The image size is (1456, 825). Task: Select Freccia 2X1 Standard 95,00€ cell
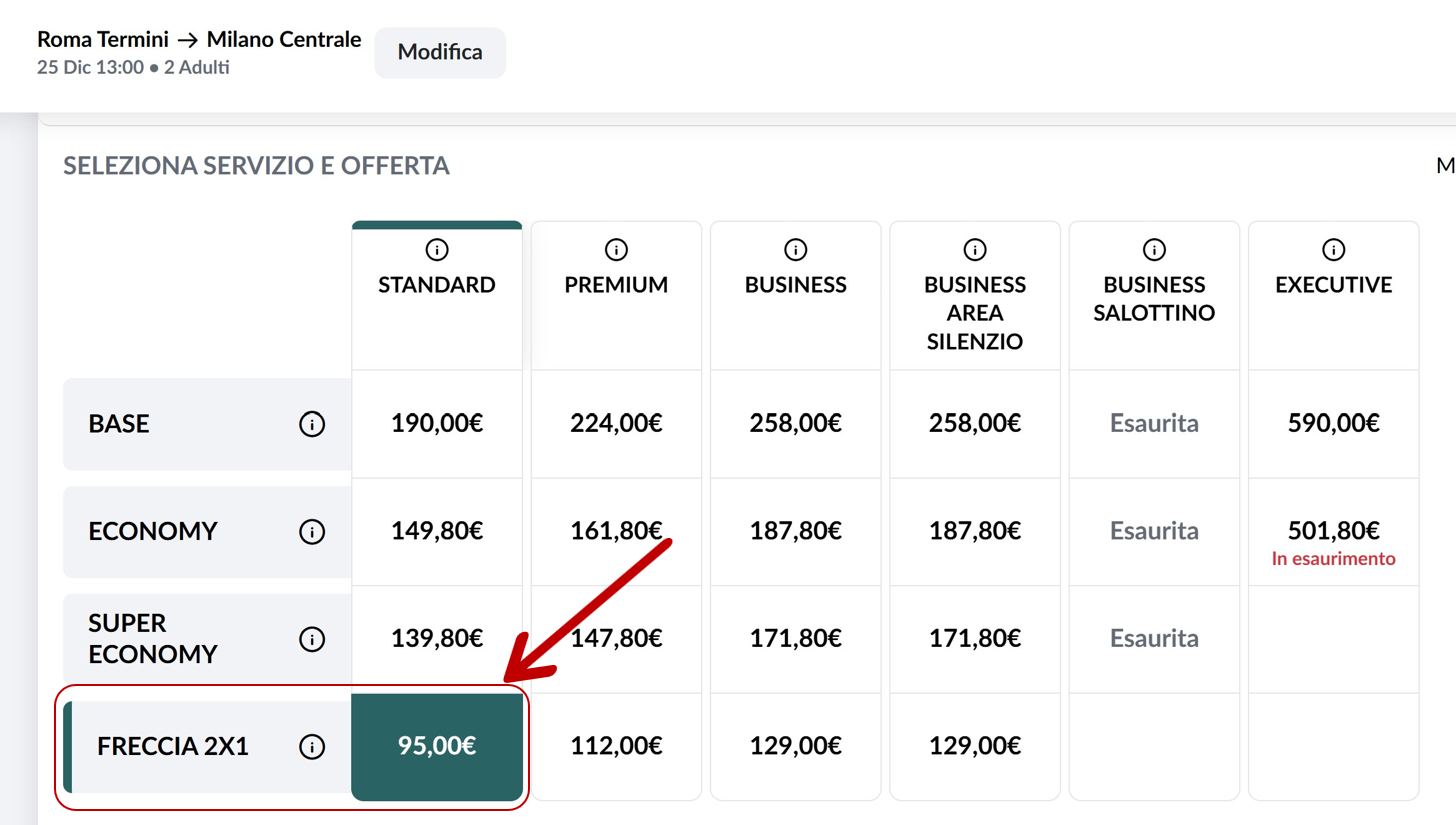point(437,746)
